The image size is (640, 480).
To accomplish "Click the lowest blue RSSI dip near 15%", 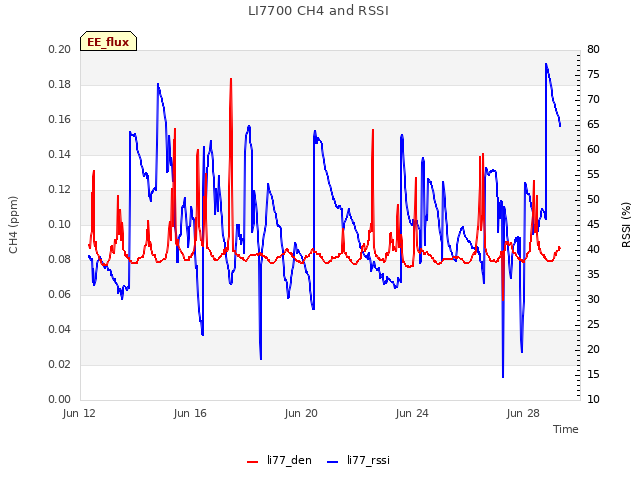I will [503, 376].
